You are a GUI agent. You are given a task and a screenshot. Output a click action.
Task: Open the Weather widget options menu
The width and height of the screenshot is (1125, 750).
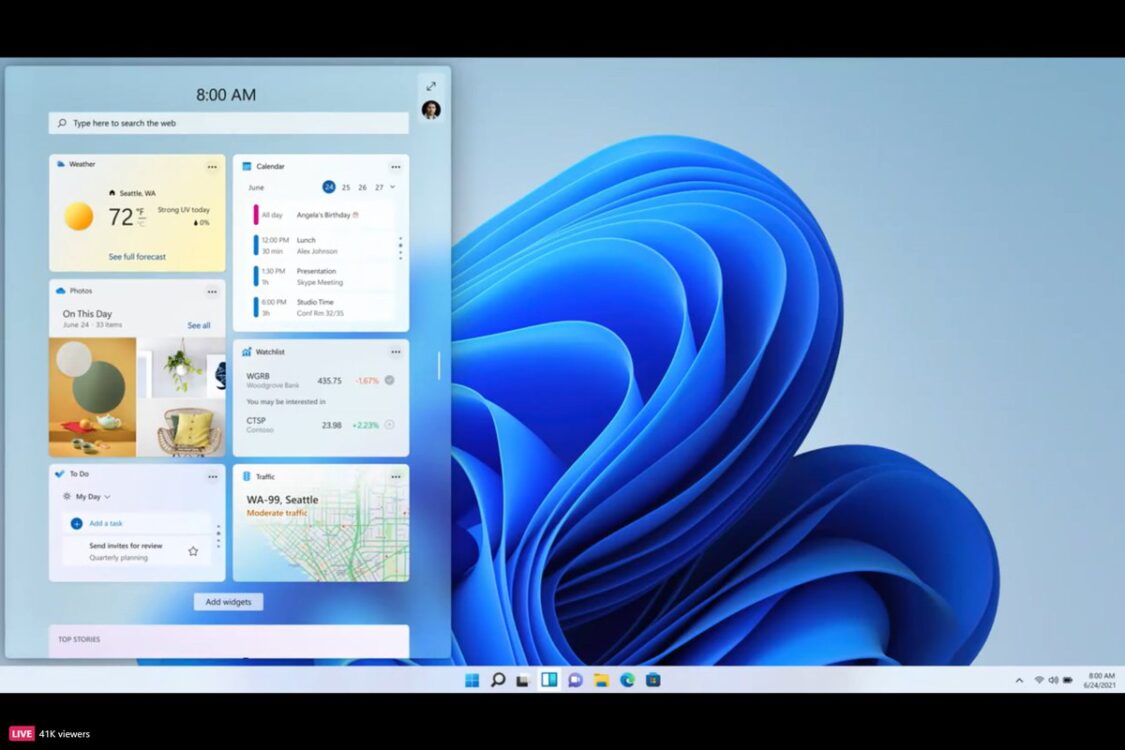[x=212, y=167]
